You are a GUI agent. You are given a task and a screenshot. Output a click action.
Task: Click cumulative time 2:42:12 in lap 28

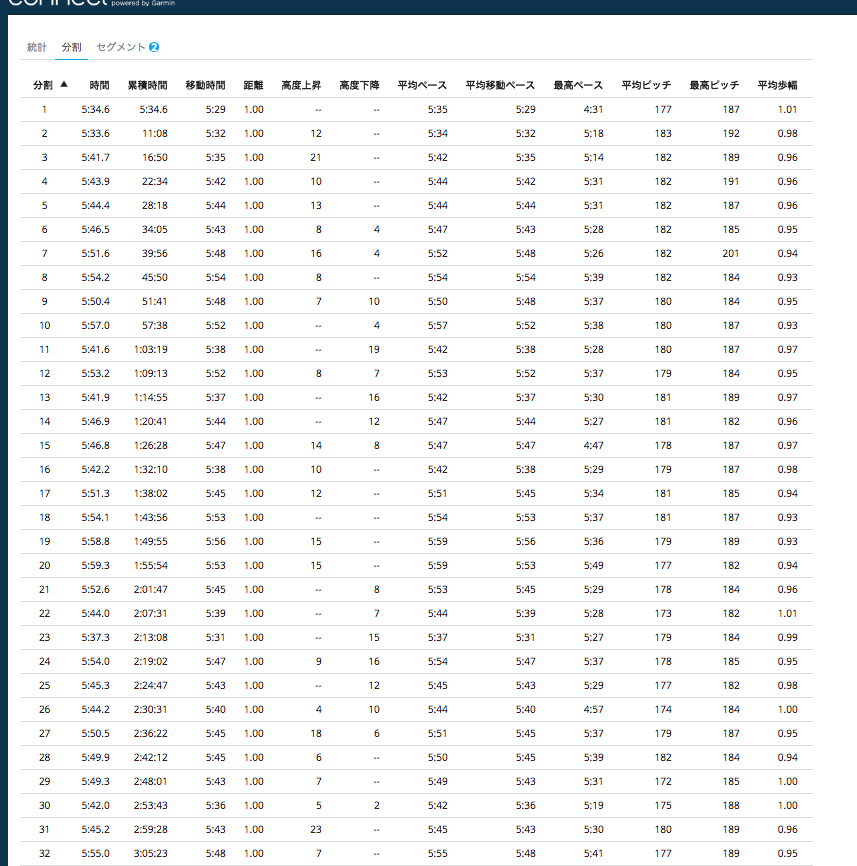[x=151, y=758]
